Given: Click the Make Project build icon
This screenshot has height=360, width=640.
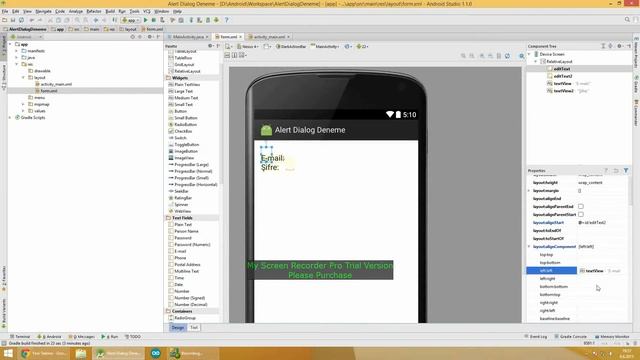Looking at the screenshot, I should click(x=115, y=20).
